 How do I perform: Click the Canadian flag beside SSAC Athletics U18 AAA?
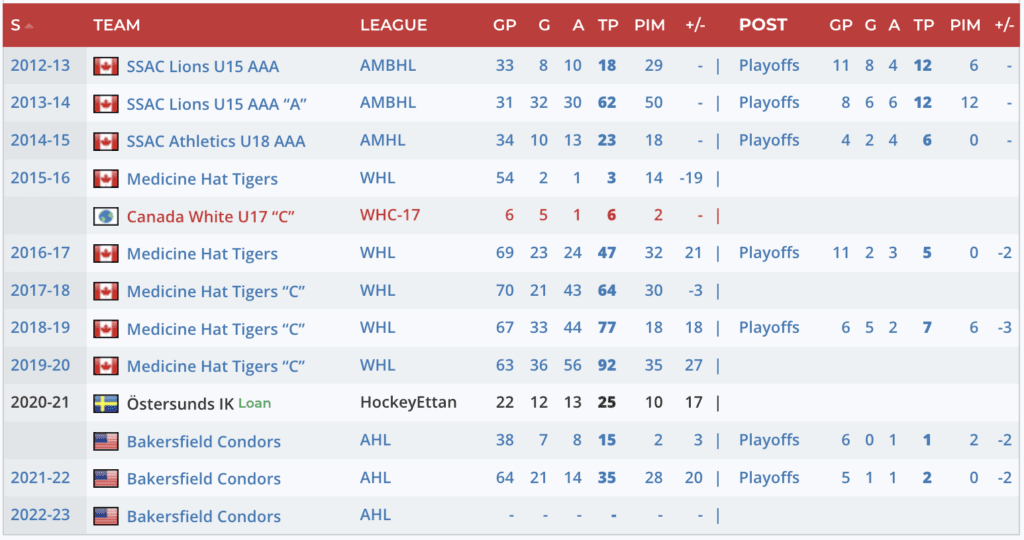coord(105,141)
